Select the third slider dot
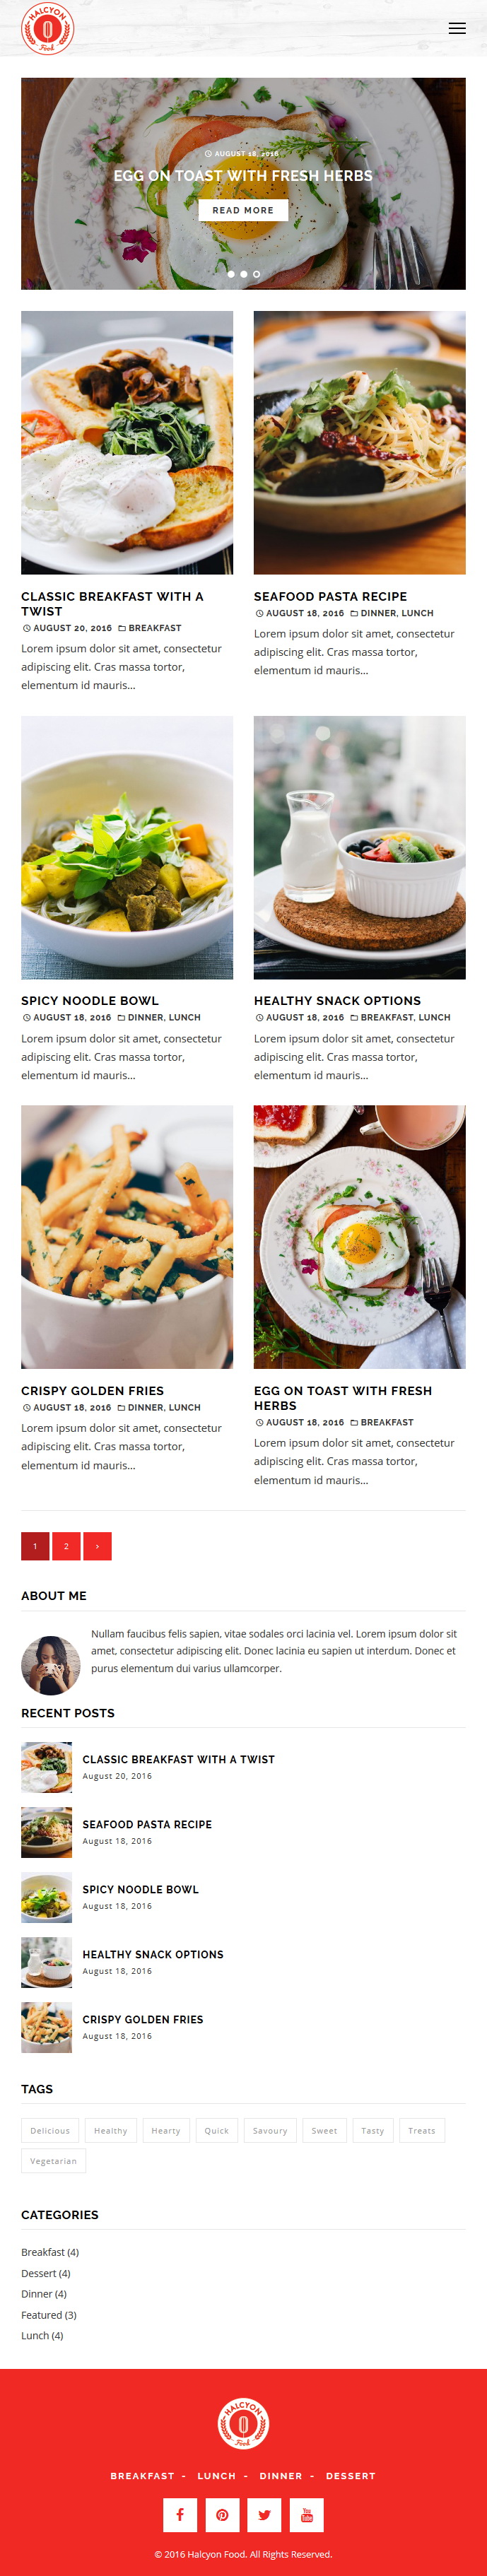487x2576 pixels. click(x=256, y=274)
